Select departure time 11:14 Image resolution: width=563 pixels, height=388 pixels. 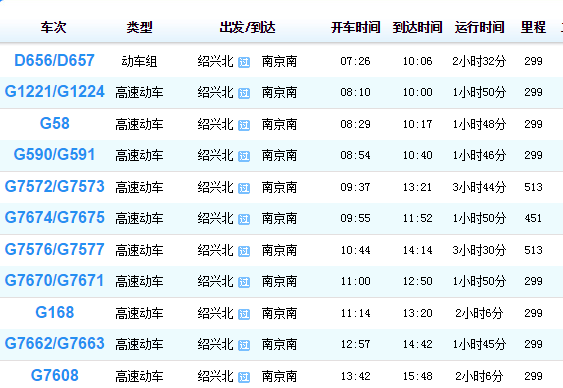tap(355, 313)
